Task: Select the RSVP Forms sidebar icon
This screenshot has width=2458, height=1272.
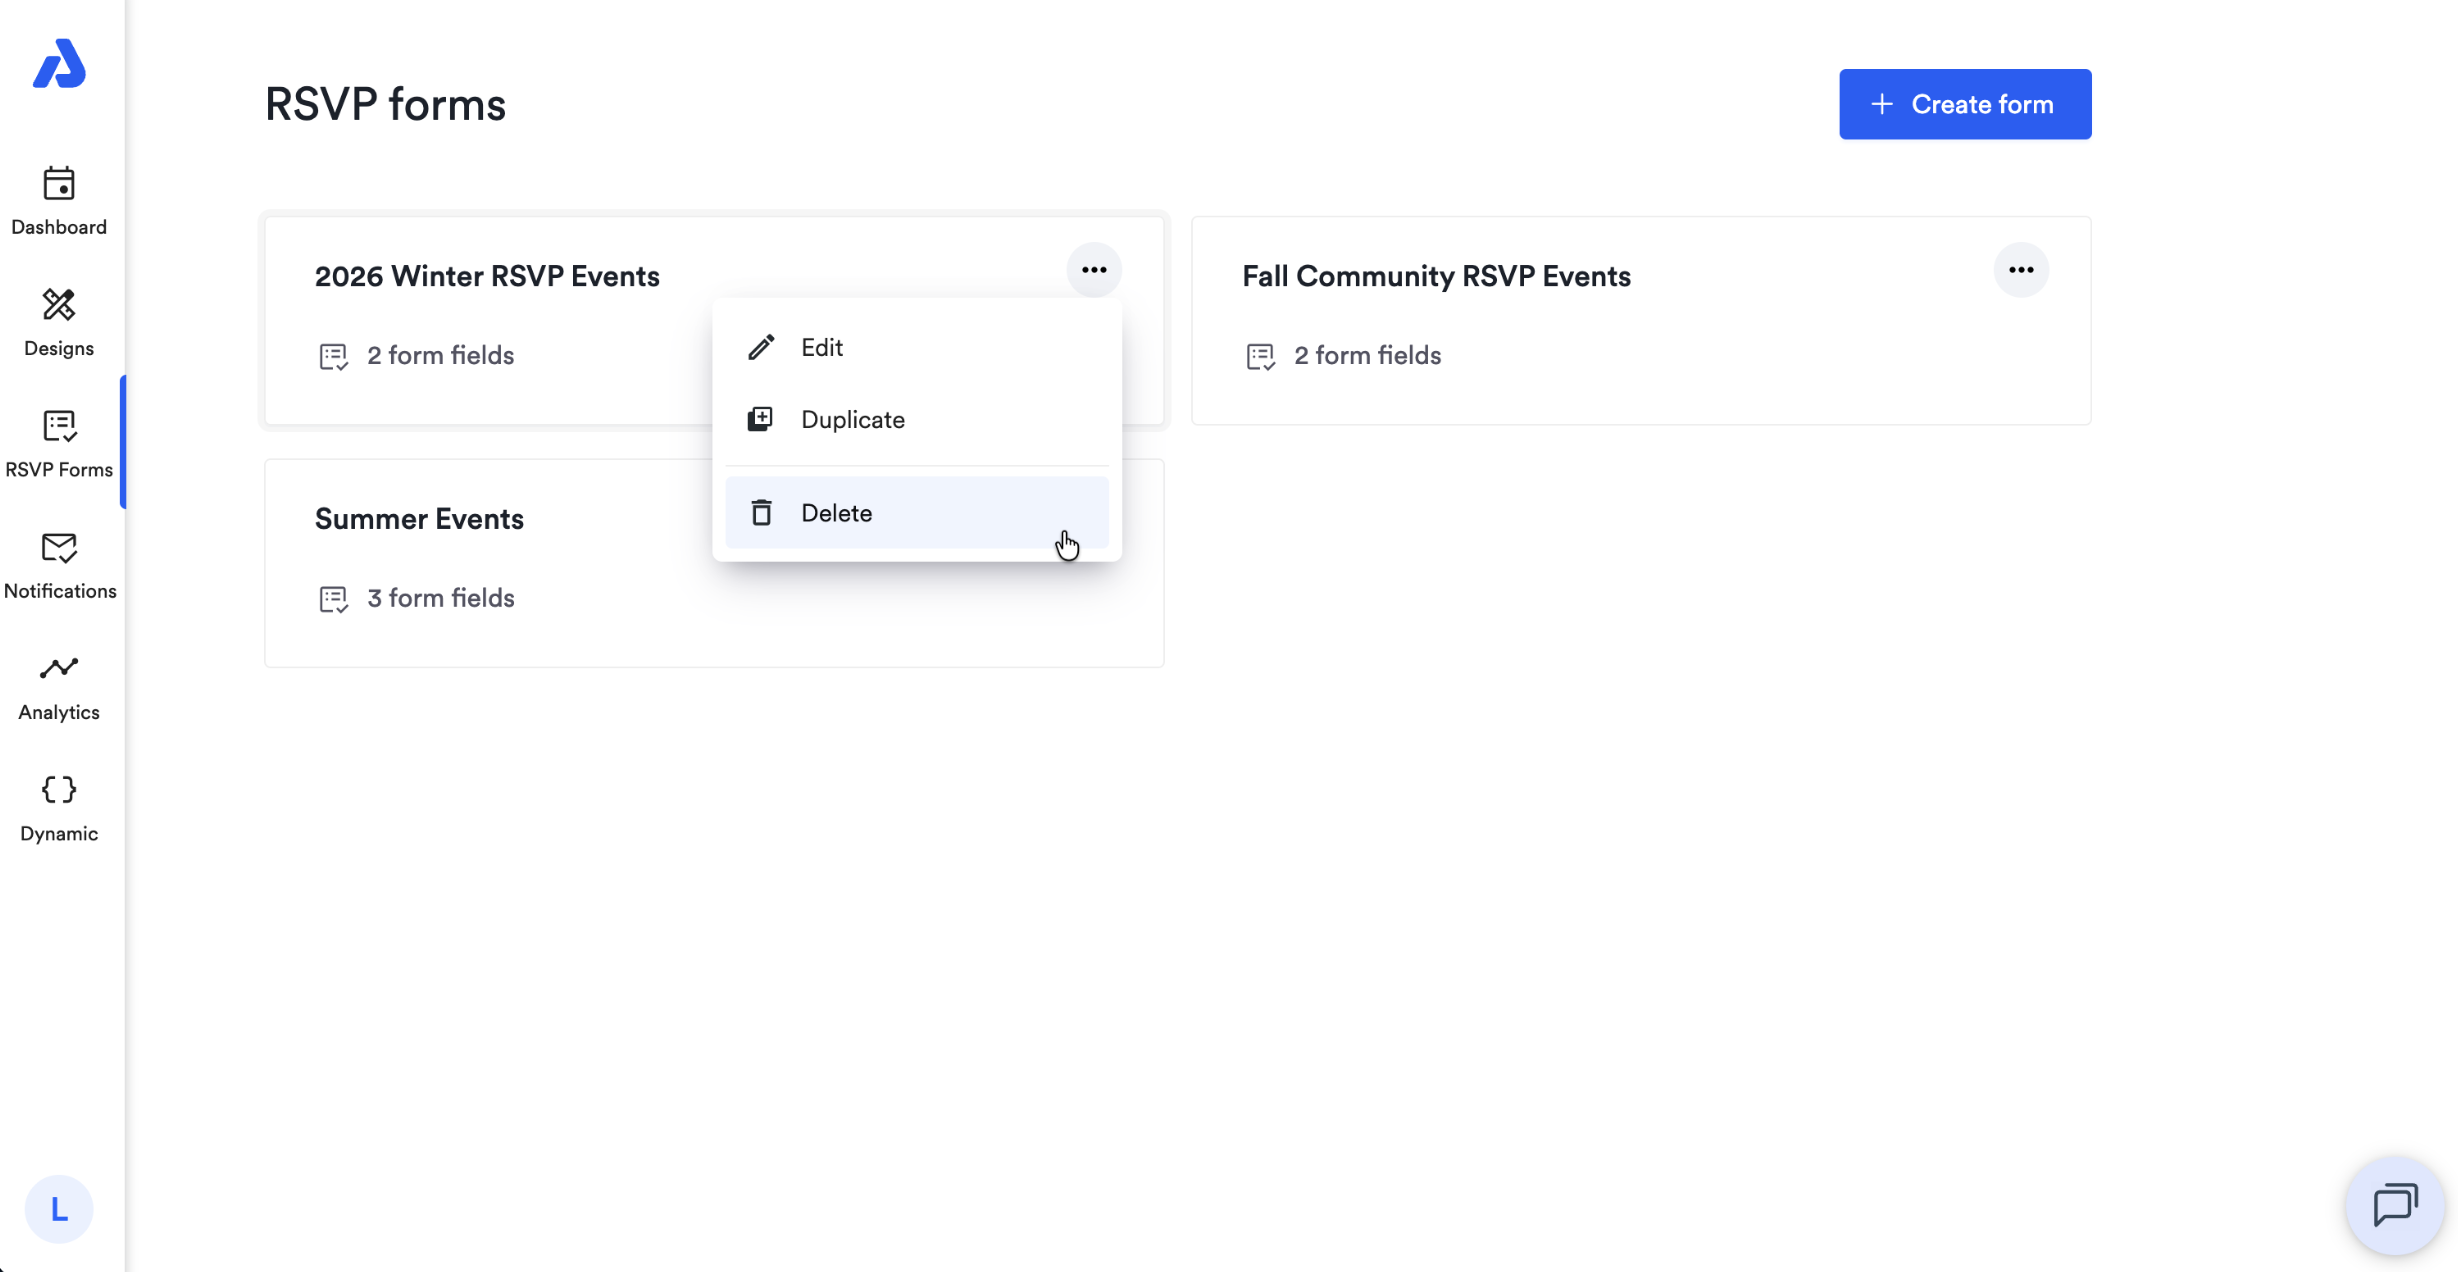Action: pos(59,426)
